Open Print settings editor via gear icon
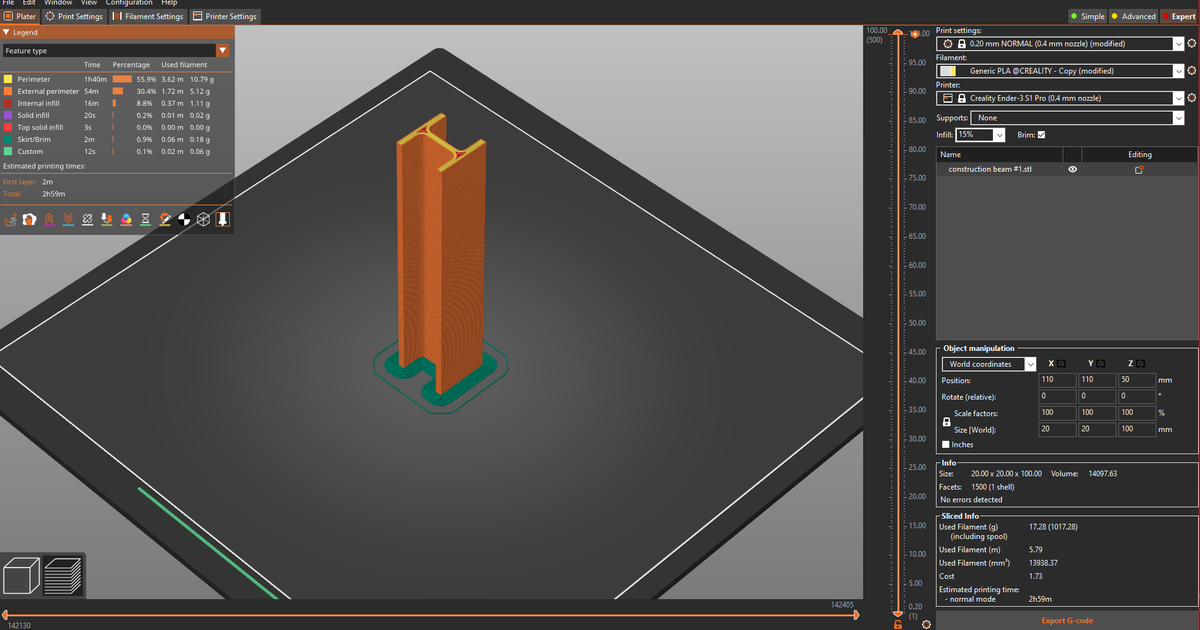1200x630 pixels. [1191, 43]
